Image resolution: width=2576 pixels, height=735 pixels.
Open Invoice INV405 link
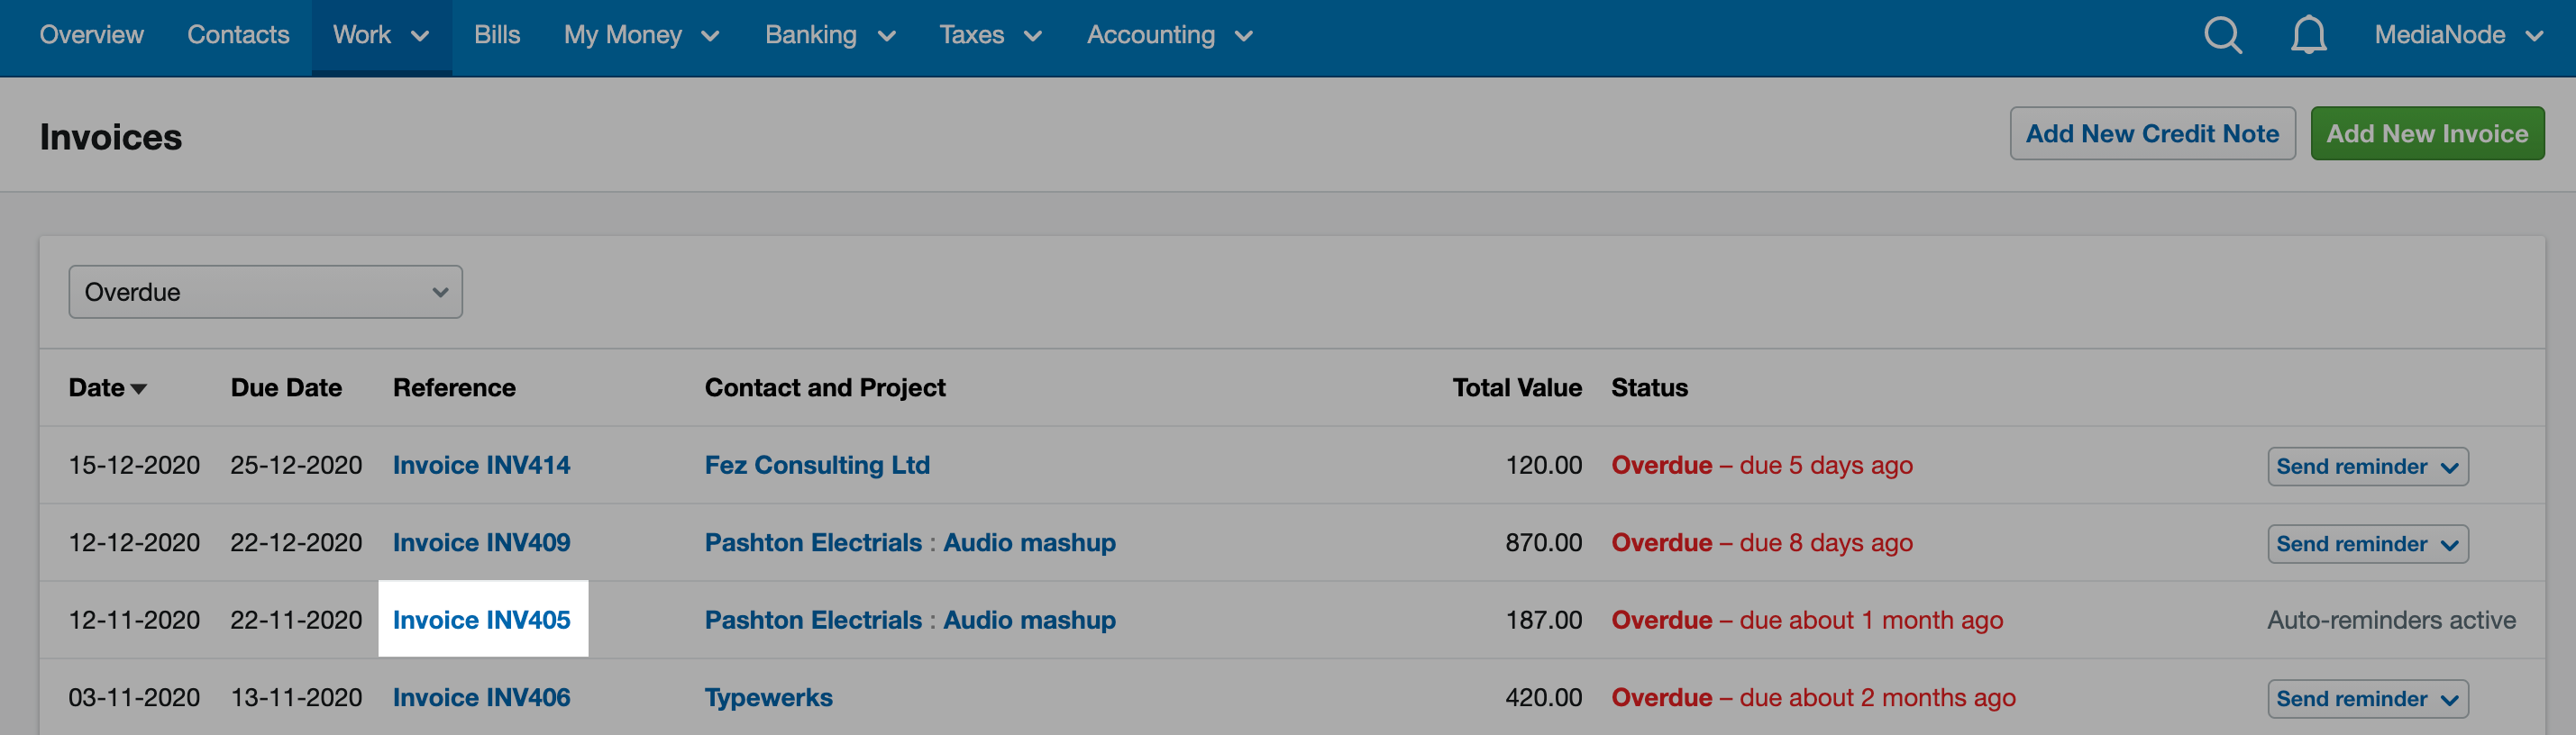click(481, 620)
